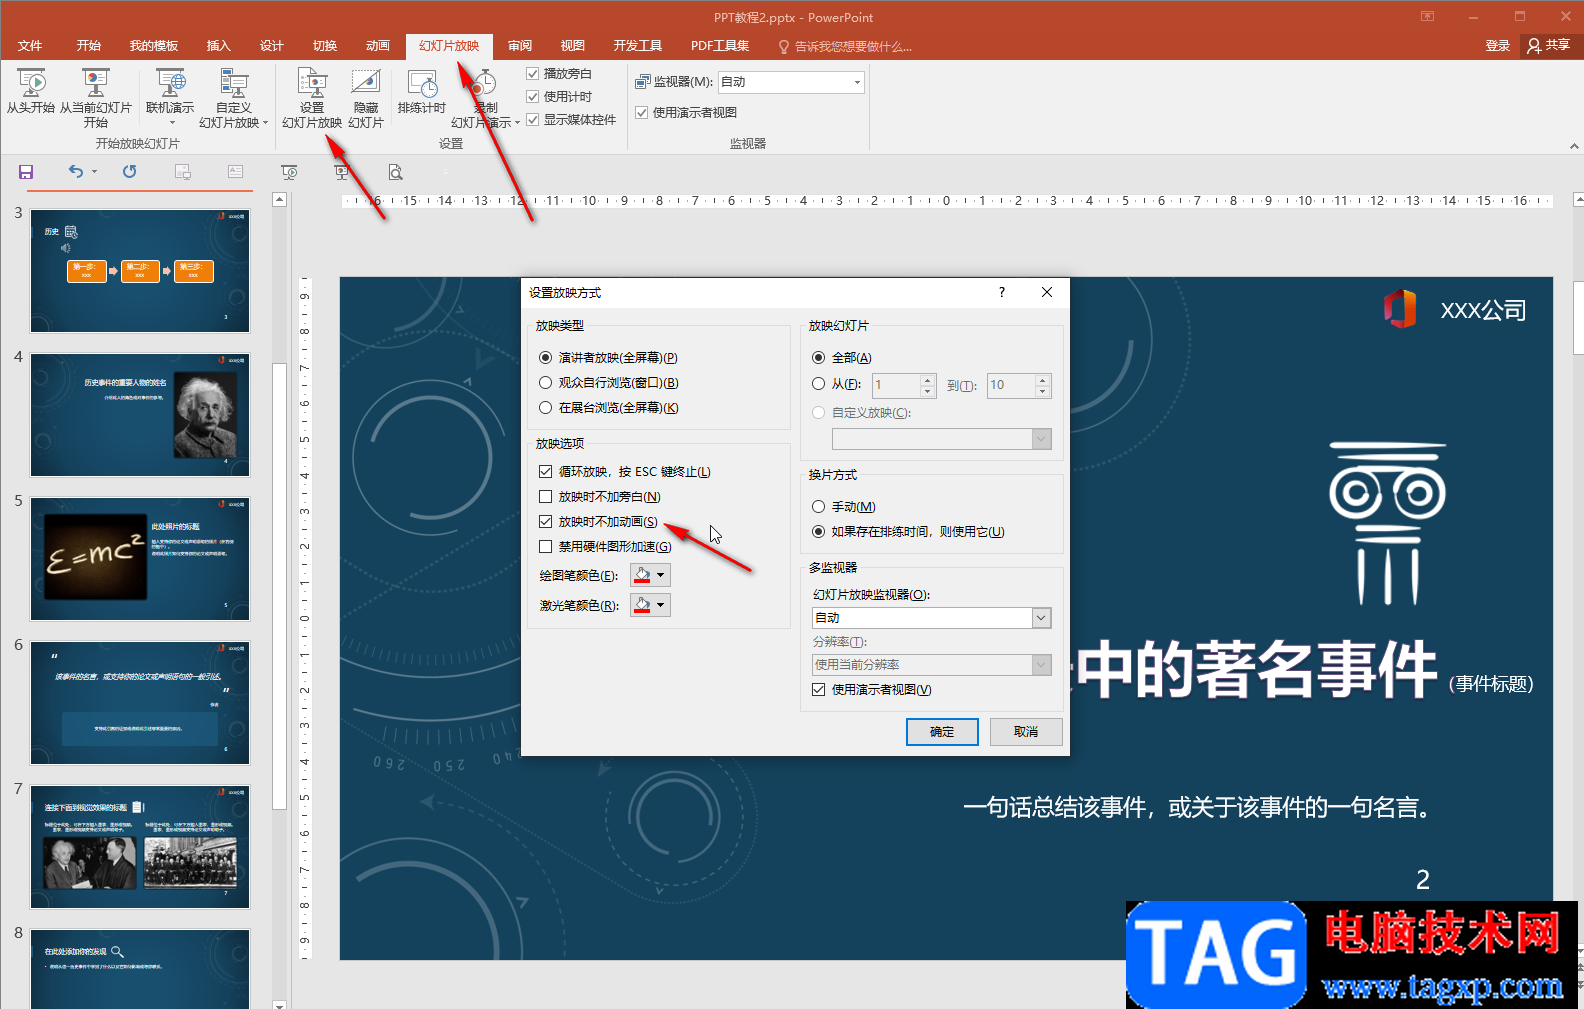Switch to 动画 (Animations) tab

[377, 46]
